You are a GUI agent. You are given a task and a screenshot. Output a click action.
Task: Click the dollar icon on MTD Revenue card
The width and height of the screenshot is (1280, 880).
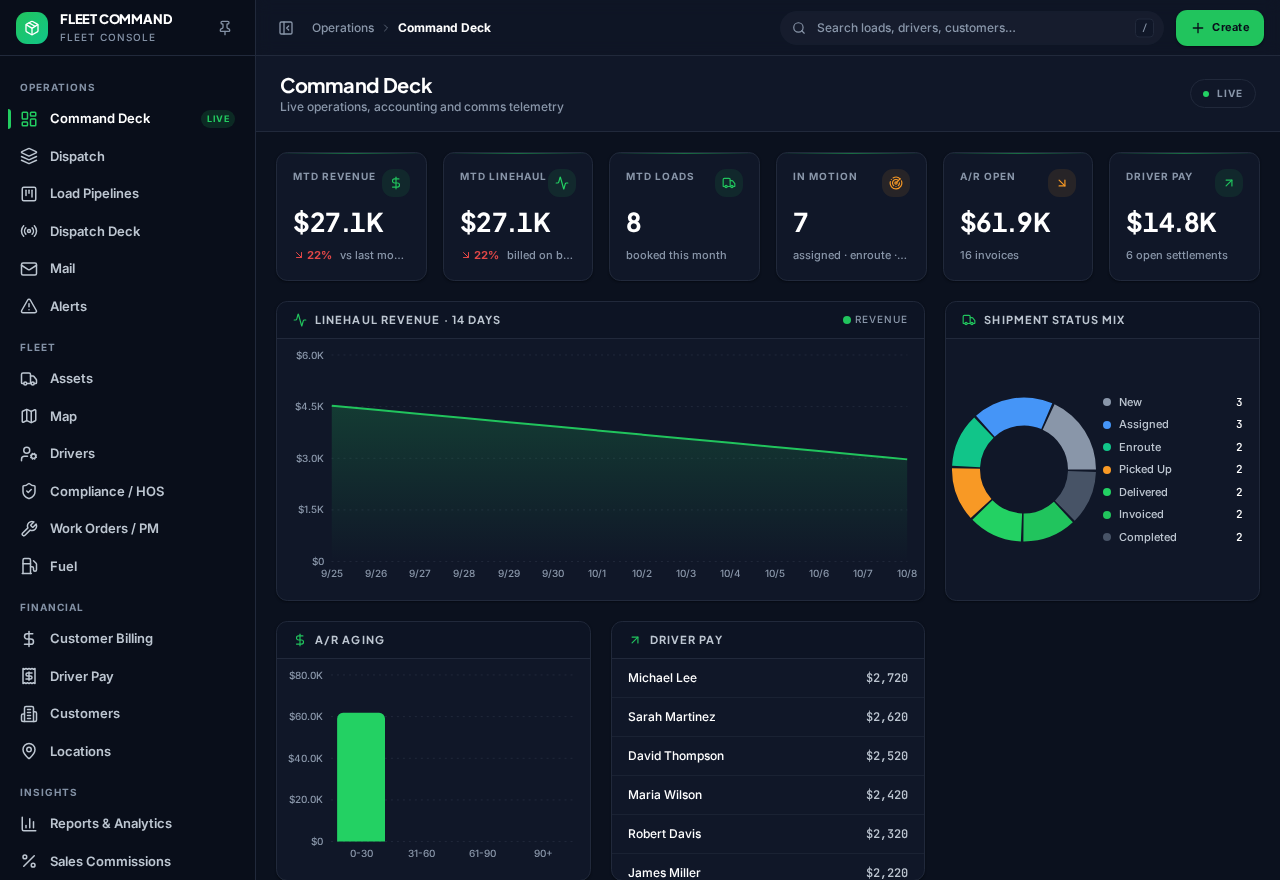click(x=396, y=183)
